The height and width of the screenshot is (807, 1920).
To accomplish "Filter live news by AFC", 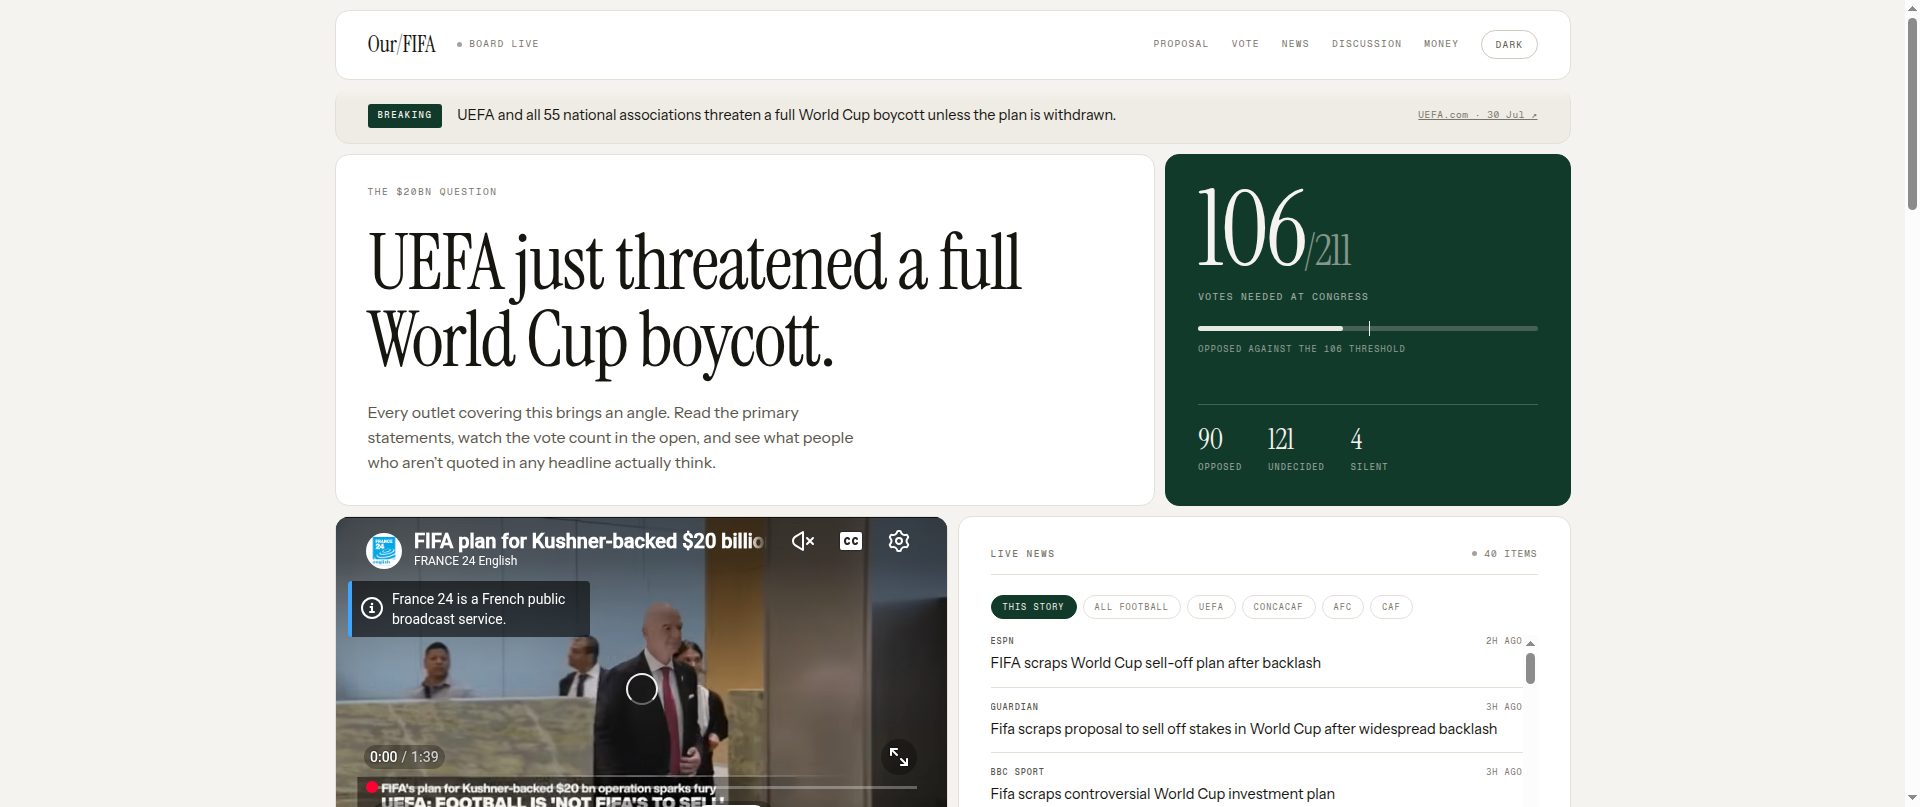I will (x=1342, y=607).
